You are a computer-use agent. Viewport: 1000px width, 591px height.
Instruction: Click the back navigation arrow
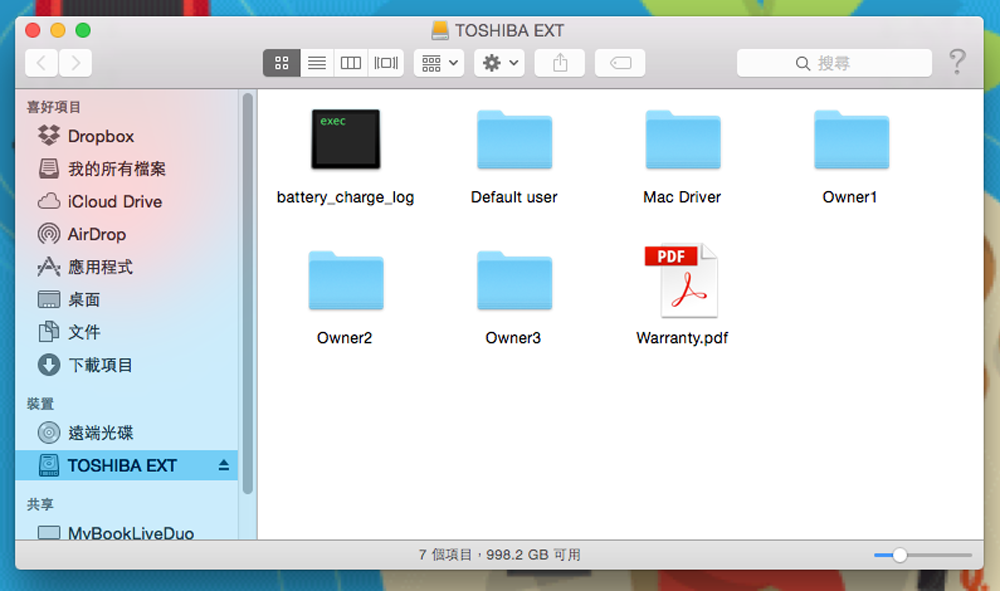point(41,63)
